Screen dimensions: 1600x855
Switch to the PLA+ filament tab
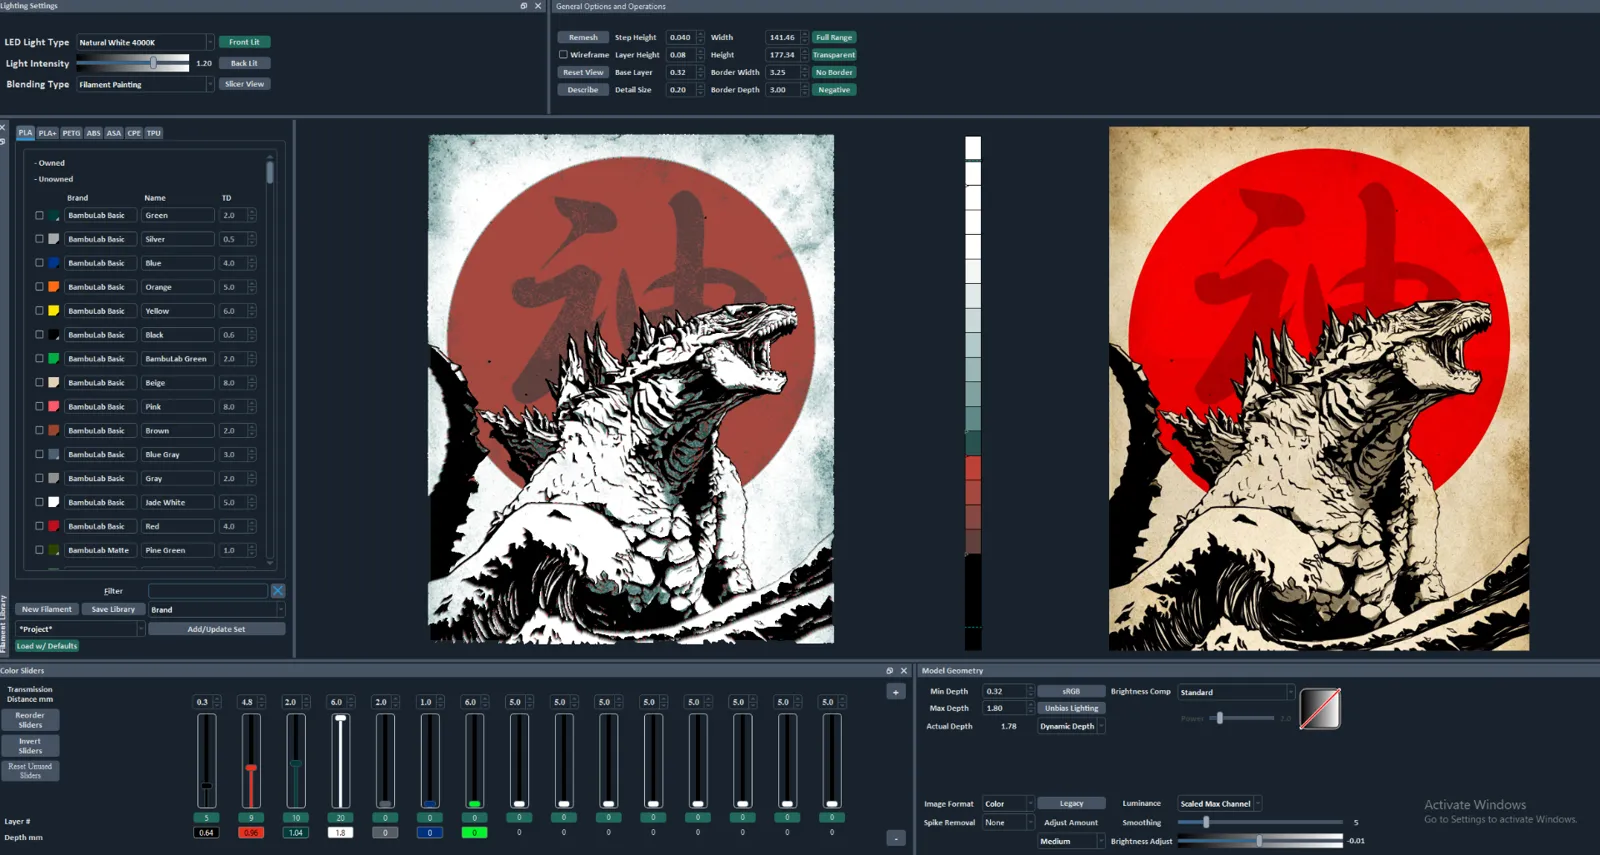[47, 133]
